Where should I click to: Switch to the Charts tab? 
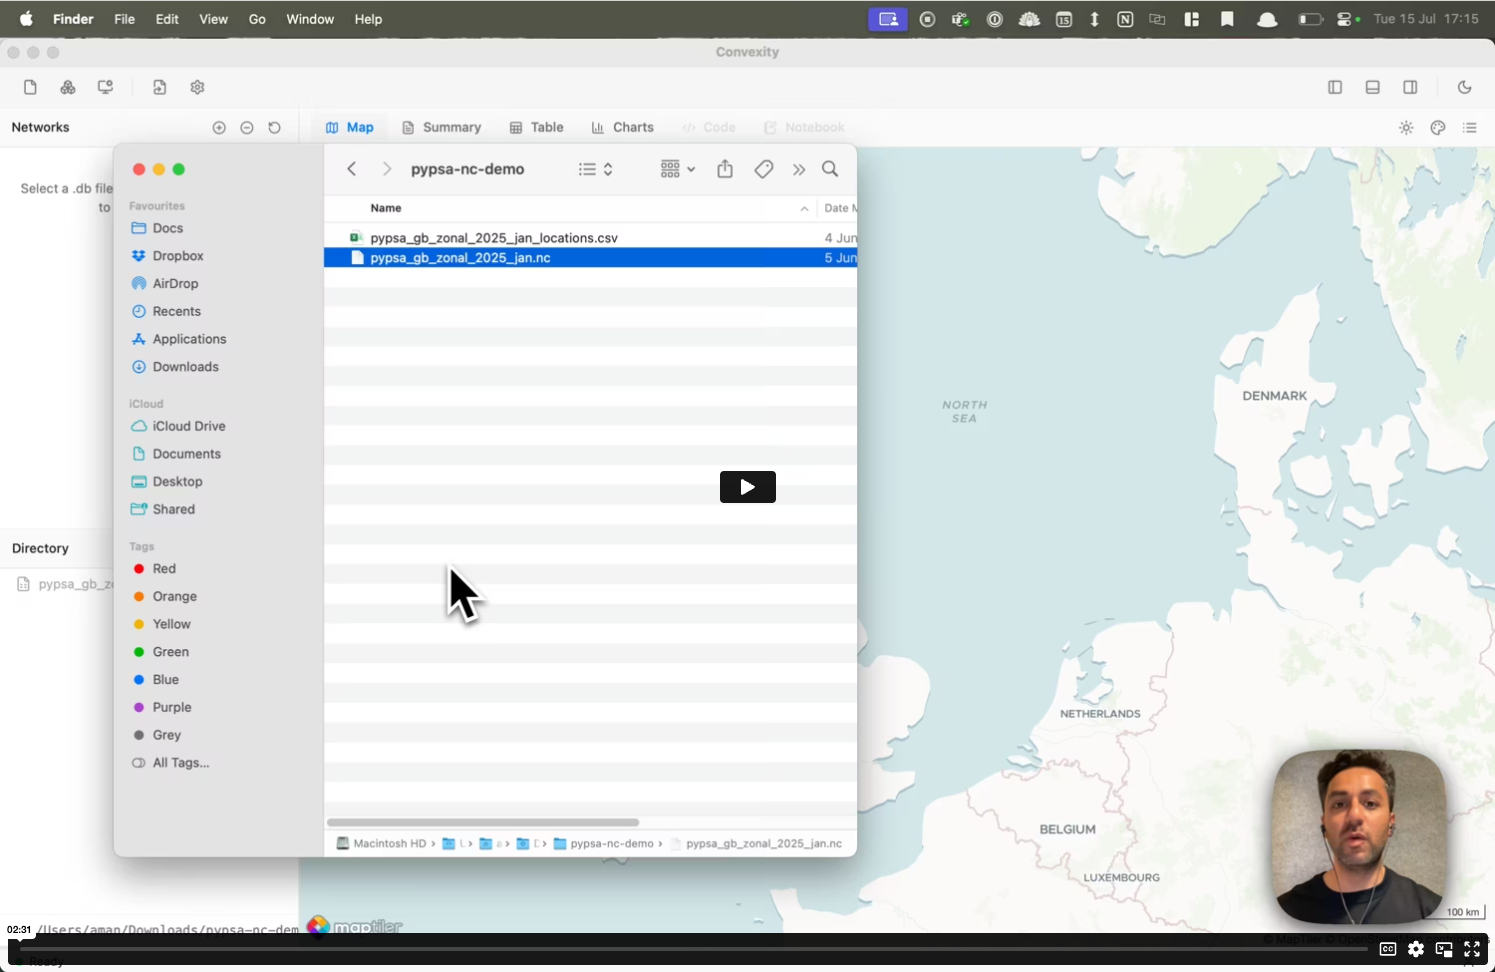tap(622, 128)
